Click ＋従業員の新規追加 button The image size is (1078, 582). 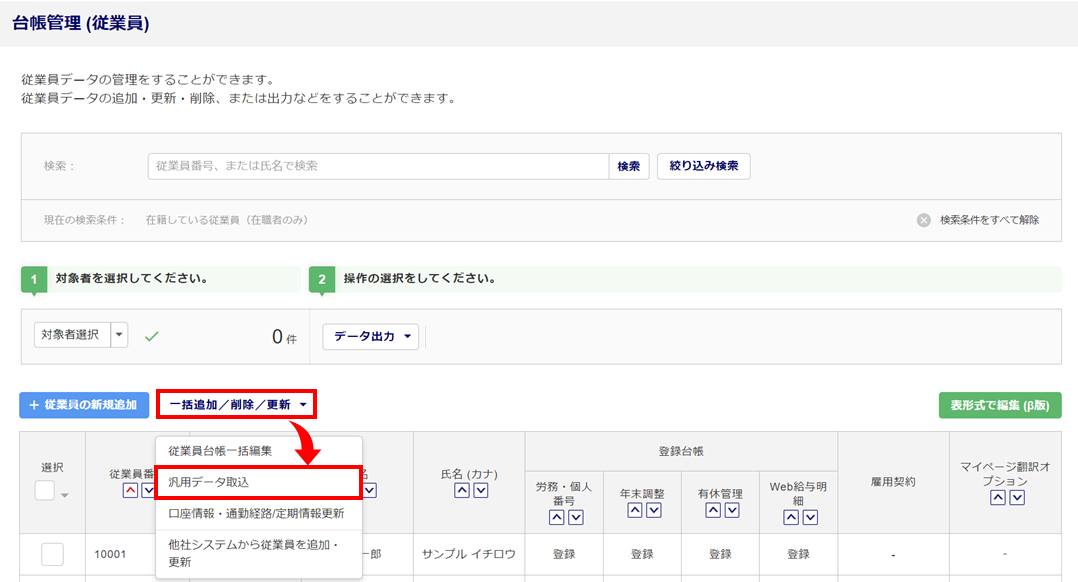pyautogui.click(x=84, y=405)
